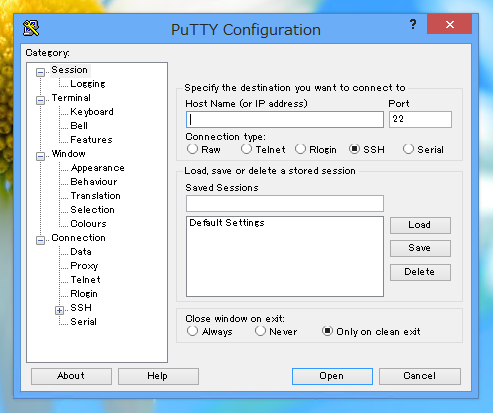
Task: Click the Cancel button
Action: 420,376
